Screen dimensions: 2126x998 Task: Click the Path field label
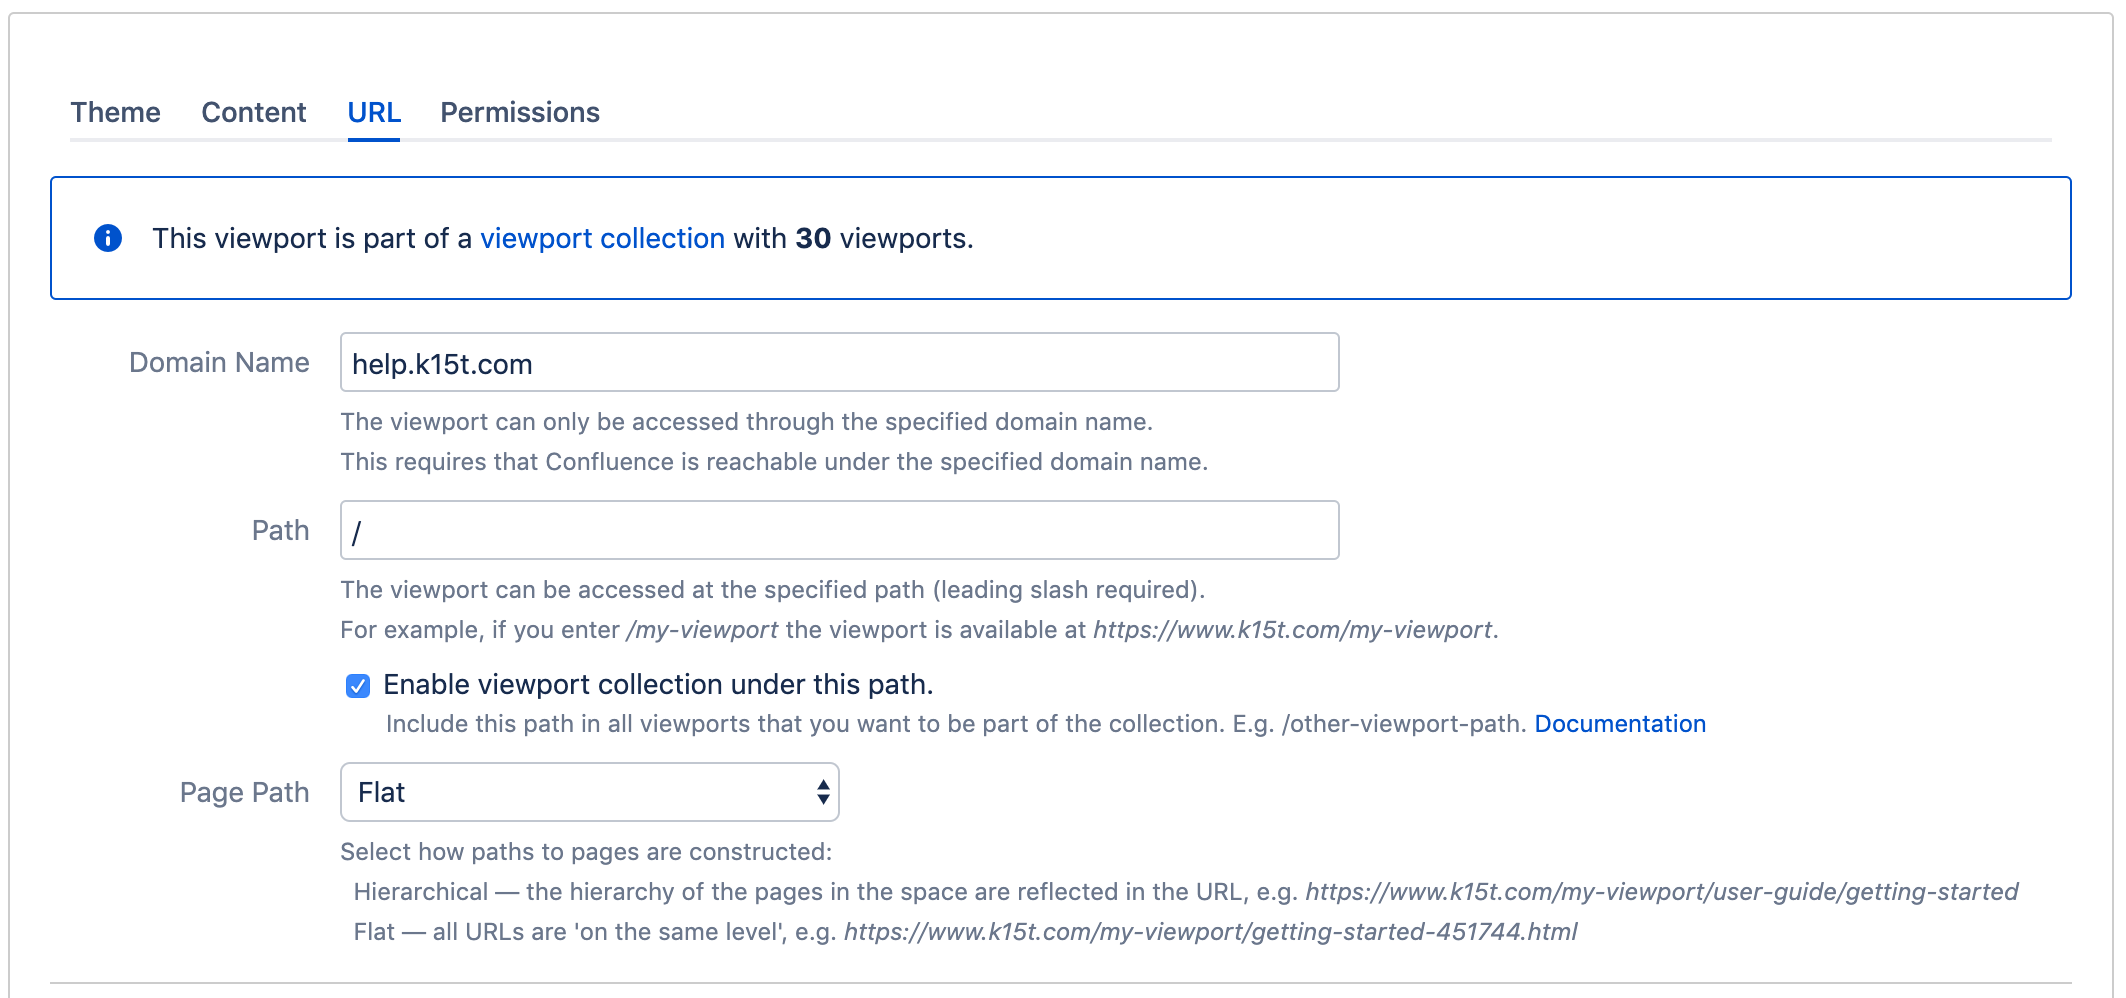tap(280, 531)
